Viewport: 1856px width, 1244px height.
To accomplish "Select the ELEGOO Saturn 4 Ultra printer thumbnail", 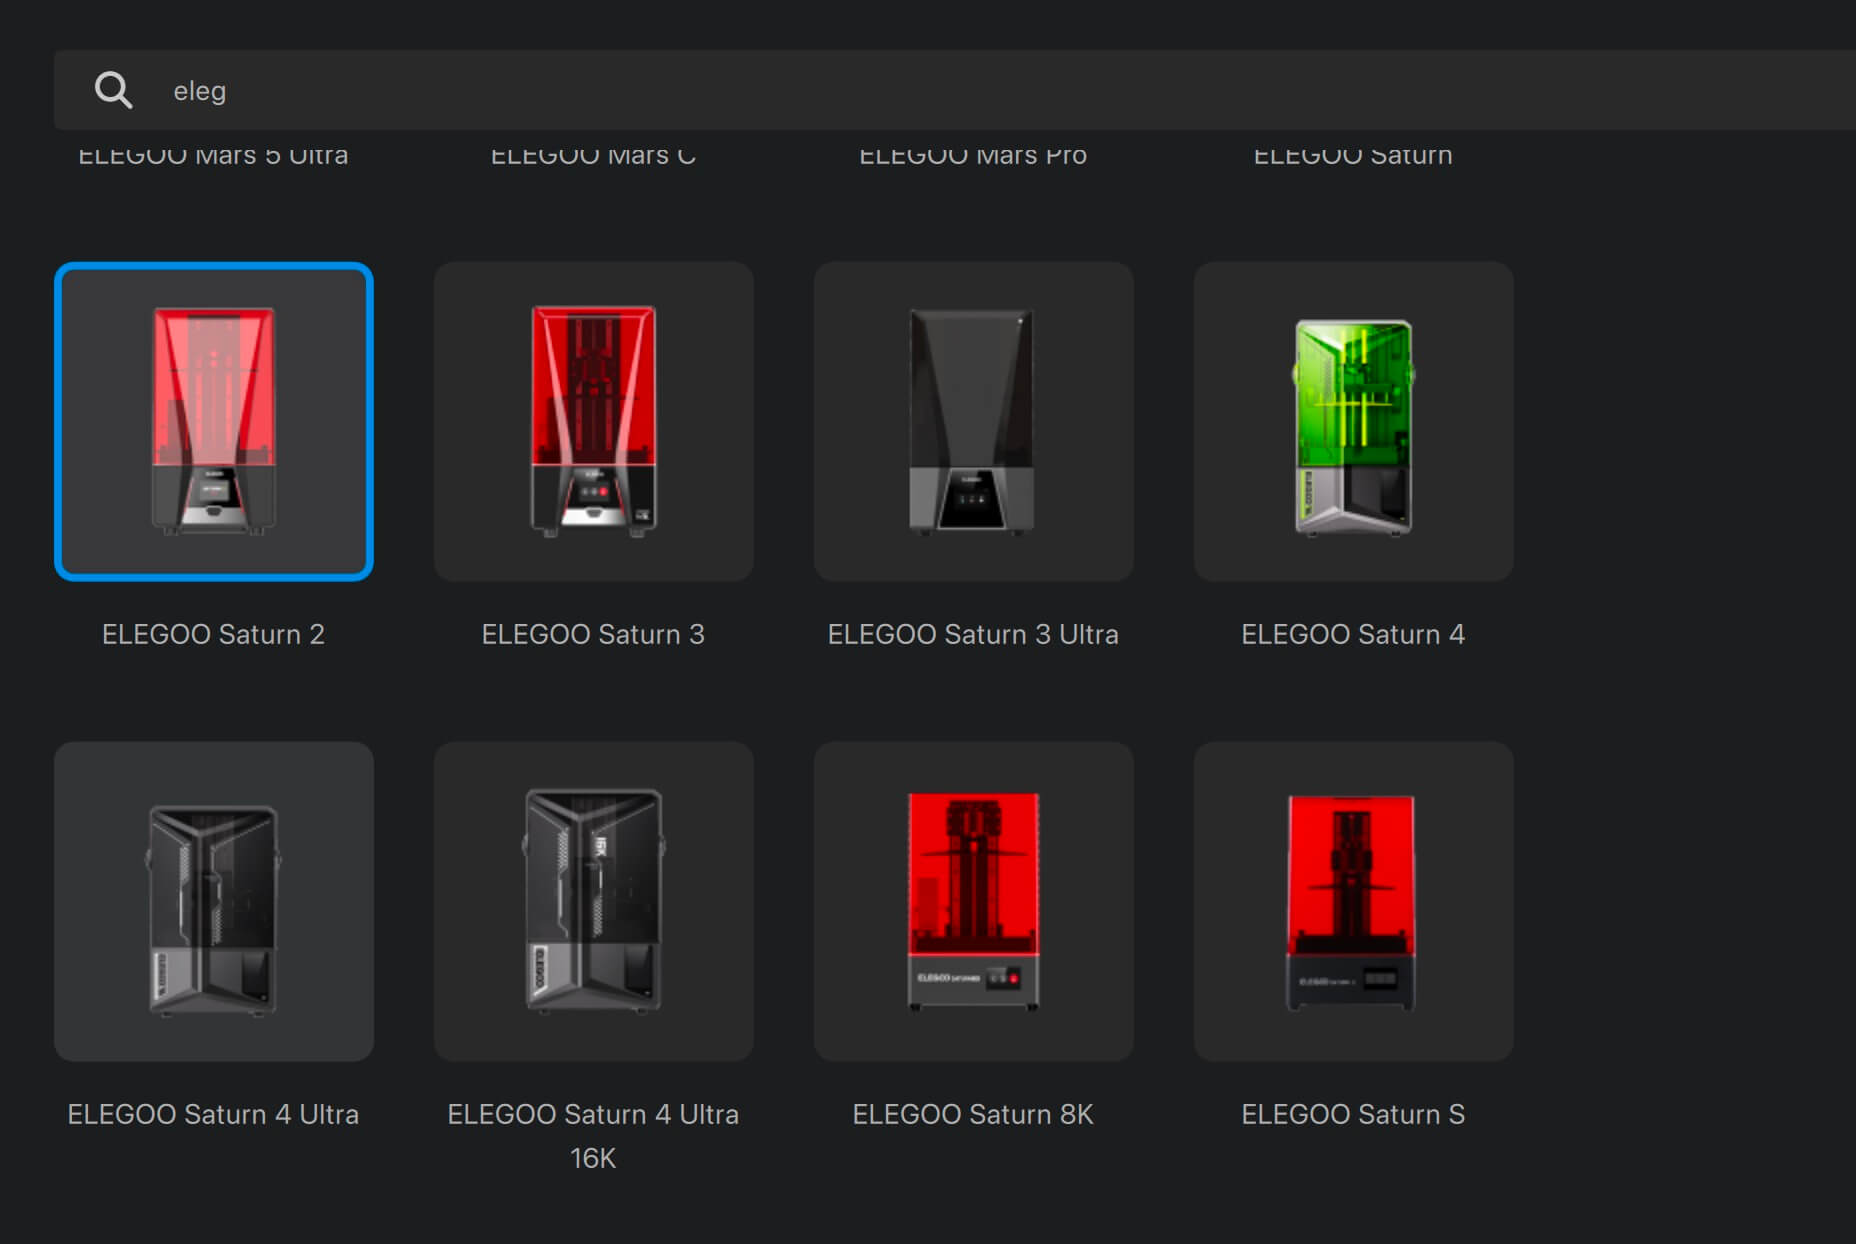I will [214, 901].
